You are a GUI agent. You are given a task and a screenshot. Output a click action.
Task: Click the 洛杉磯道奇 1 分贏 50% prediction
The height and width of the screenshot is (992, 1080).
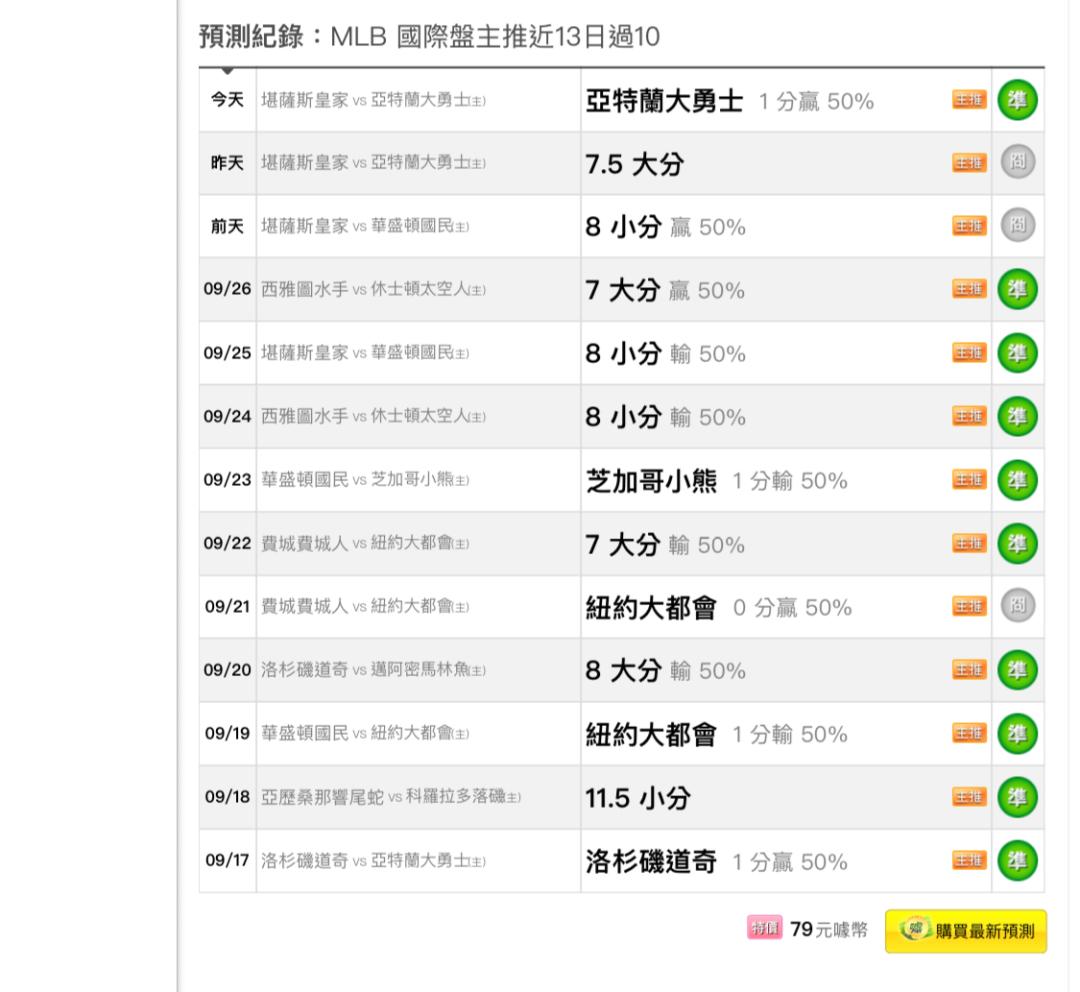pyautogui.click(x=716, y=862)
